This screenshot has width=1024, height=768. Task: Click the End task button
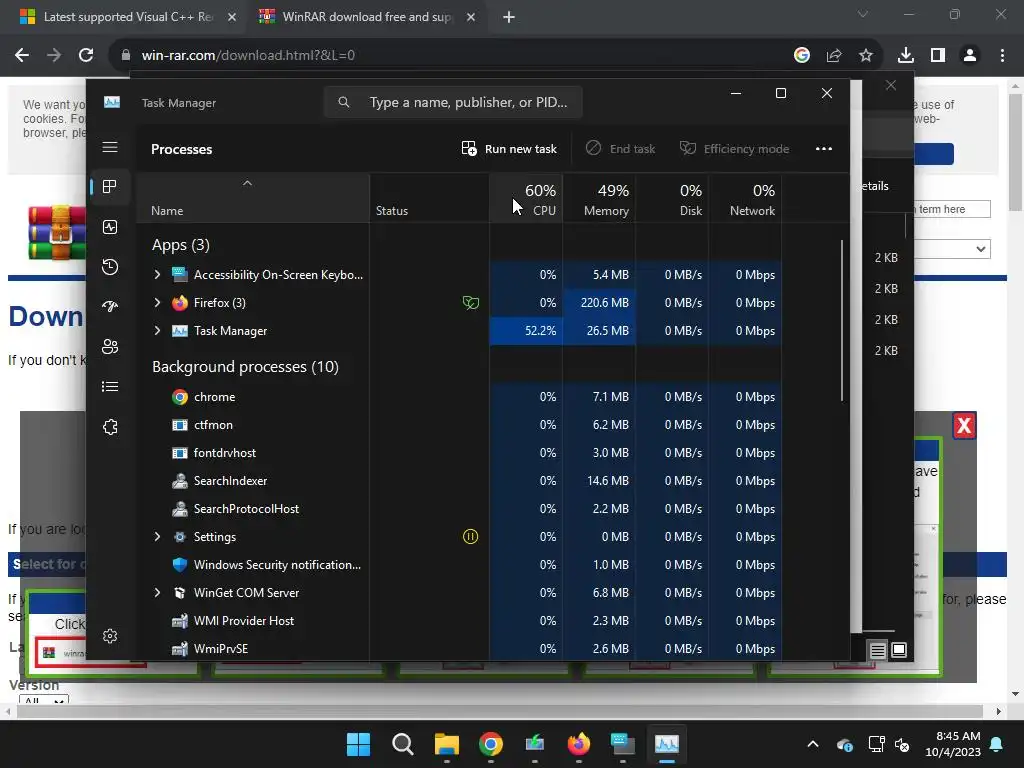coord(620,149)
